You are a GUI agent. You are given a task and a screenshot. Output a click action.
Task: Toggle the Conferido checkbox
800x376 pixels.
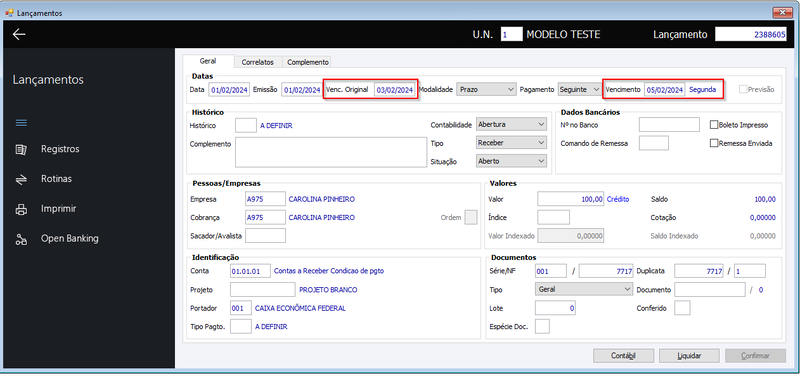(682, 308)
